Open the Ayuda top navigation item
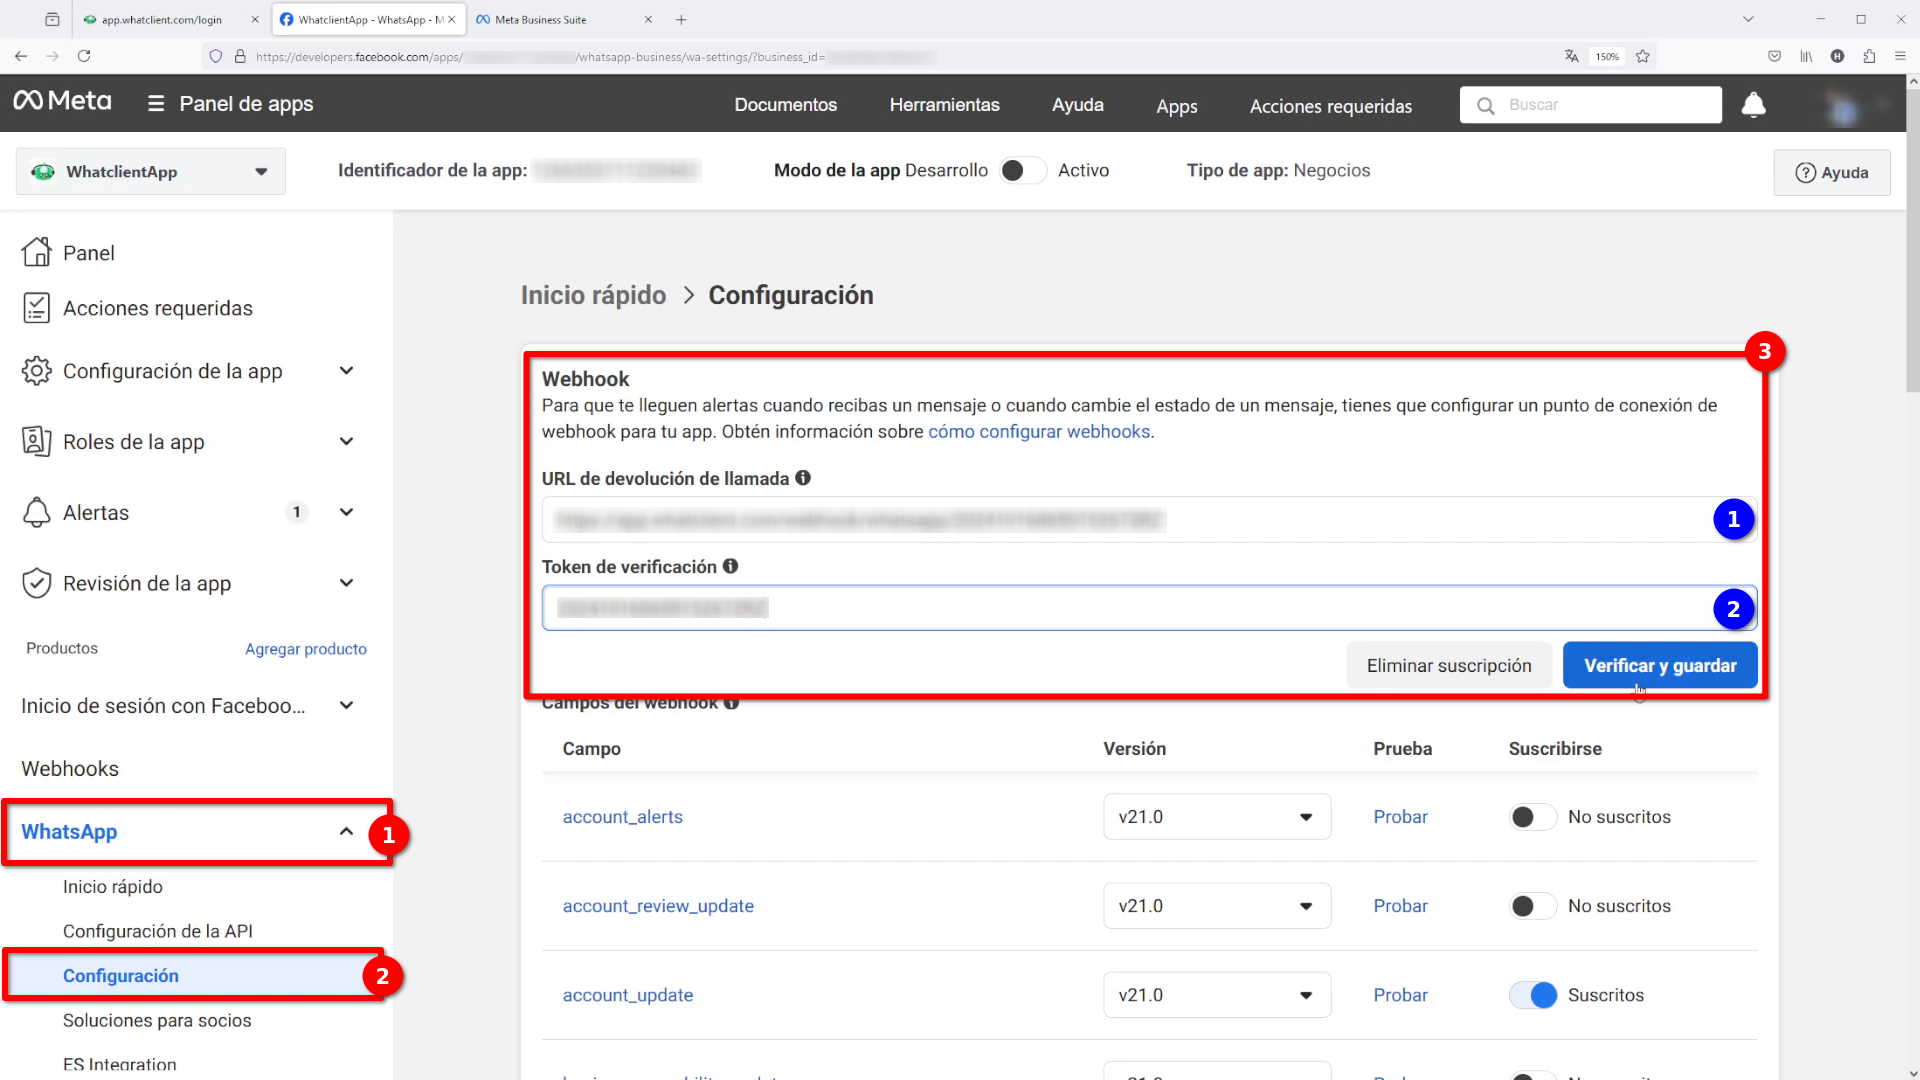1920x1080 pixels. click(1077, 105)
